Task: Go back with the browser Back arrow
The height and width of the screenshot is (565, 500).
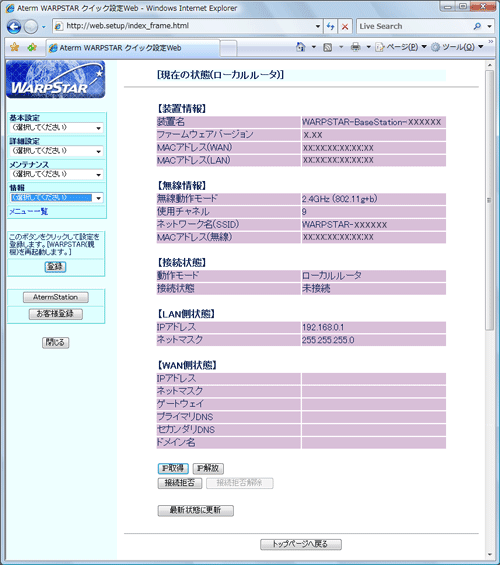Action: pyautogui.click(x=14, y=26)
